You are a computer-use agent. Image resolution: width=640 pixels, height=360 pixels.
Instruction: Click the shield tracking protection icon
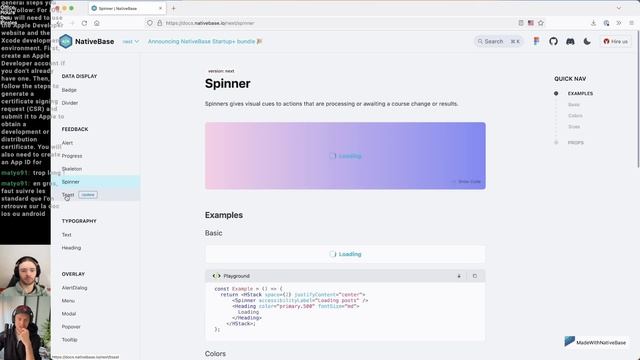(x=150, y=23)
